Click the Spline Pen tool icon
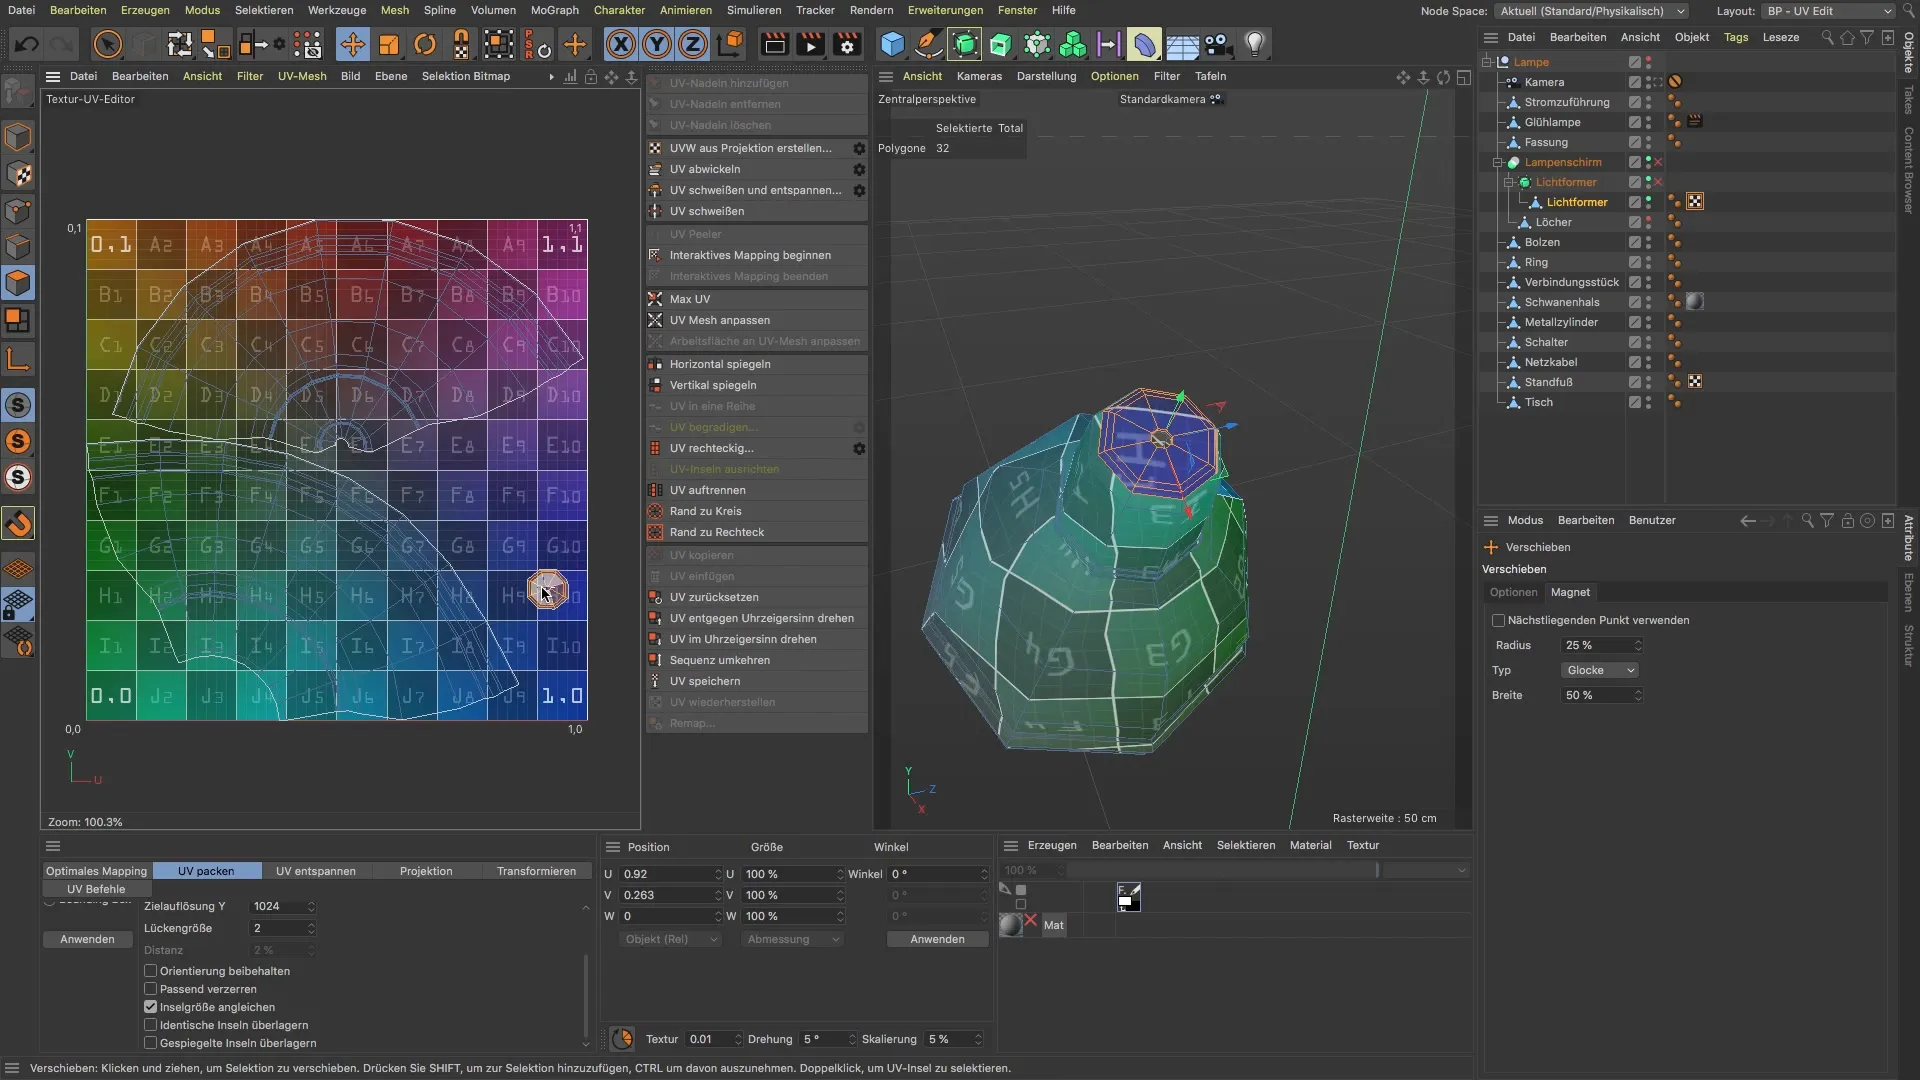This screenshot has height=1080, width=1920. 928,44
